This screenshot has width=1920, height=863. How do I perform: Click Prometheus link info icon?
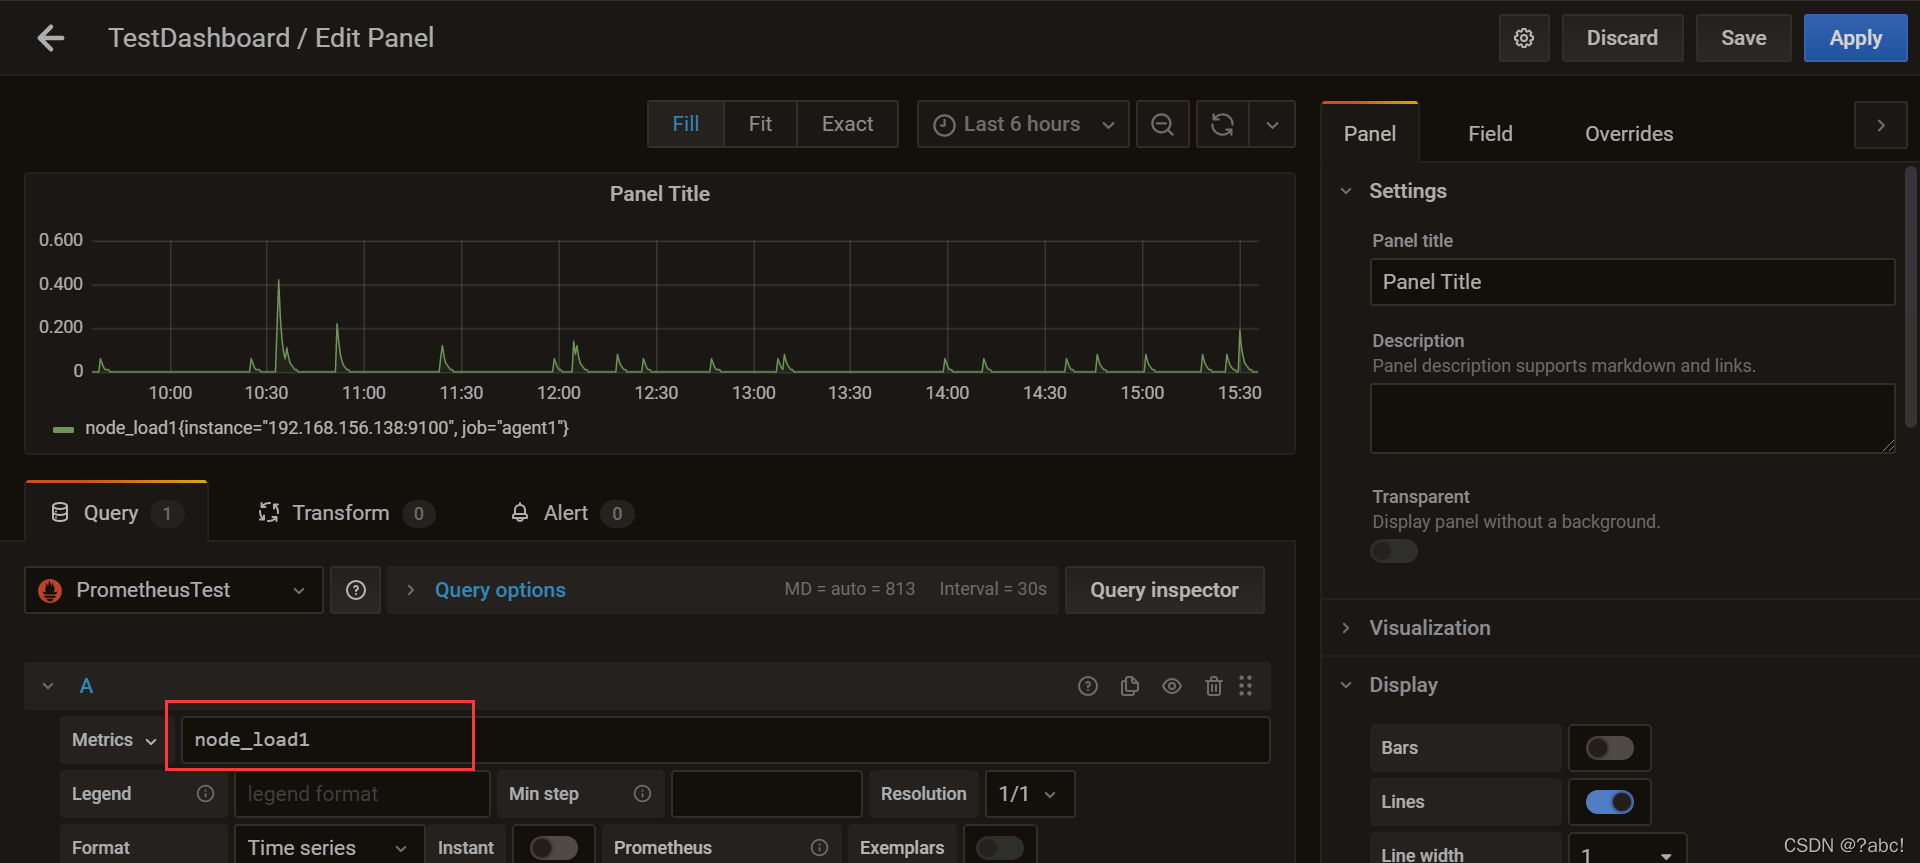click(819, 848)
